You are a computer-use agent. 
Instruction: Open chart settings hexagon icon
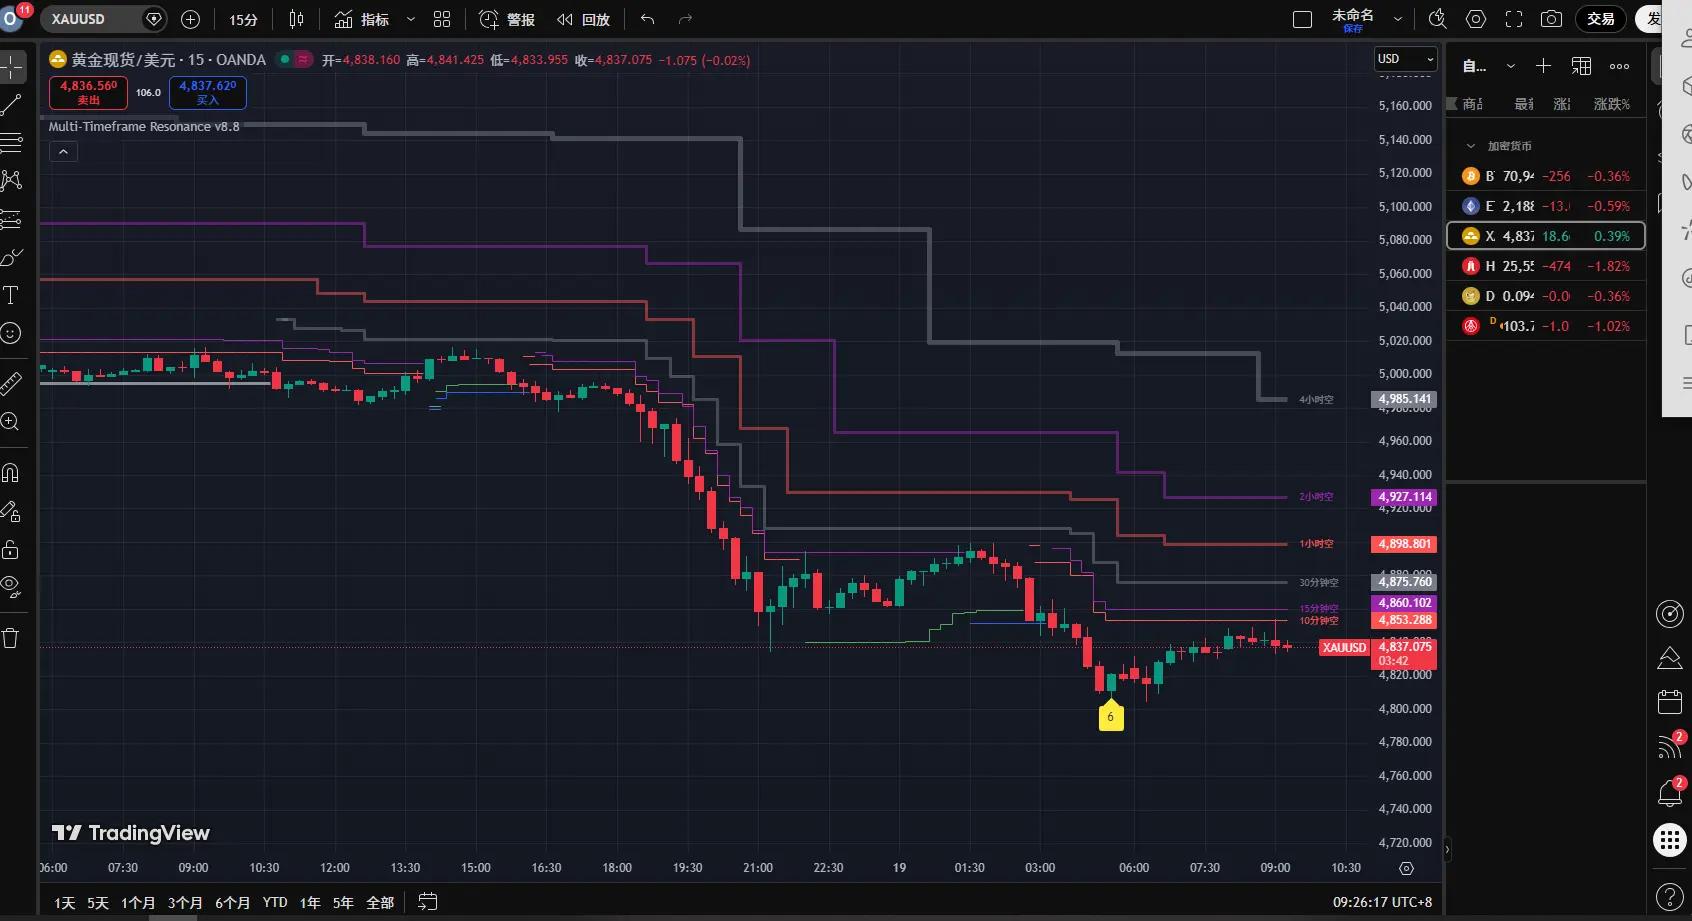coord(1476,19)
